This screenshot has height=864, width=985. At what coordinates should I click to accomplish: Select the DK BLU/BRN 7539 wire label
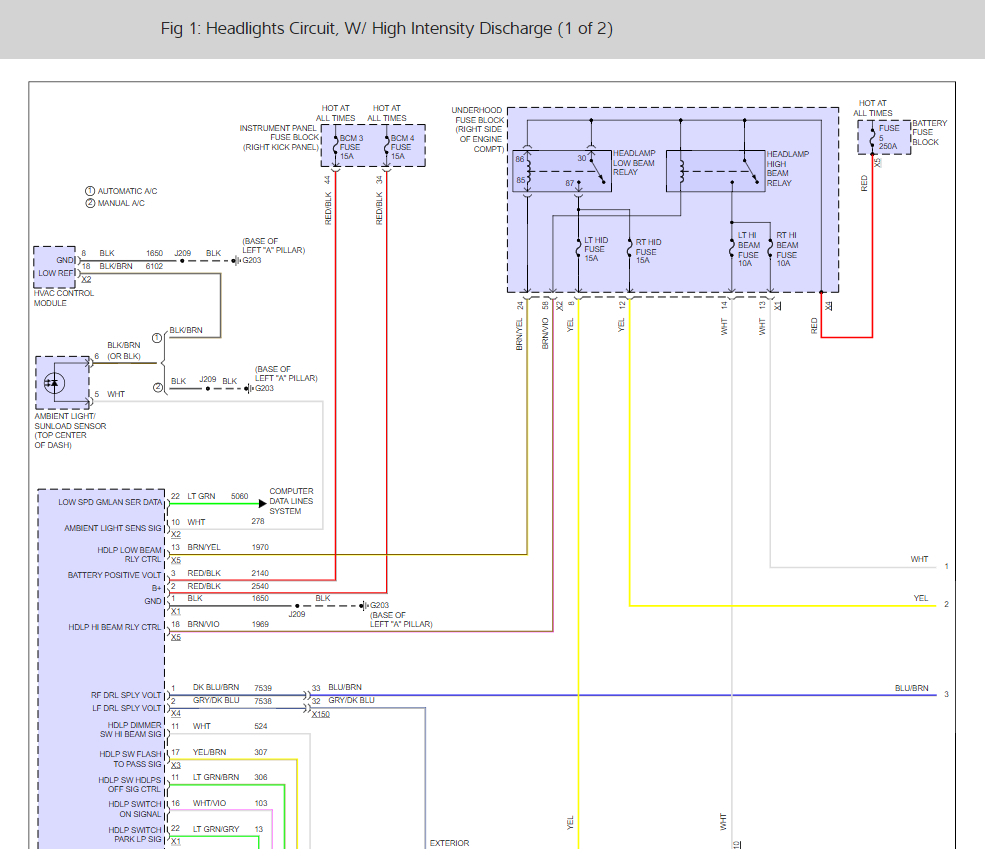point(232,687)
